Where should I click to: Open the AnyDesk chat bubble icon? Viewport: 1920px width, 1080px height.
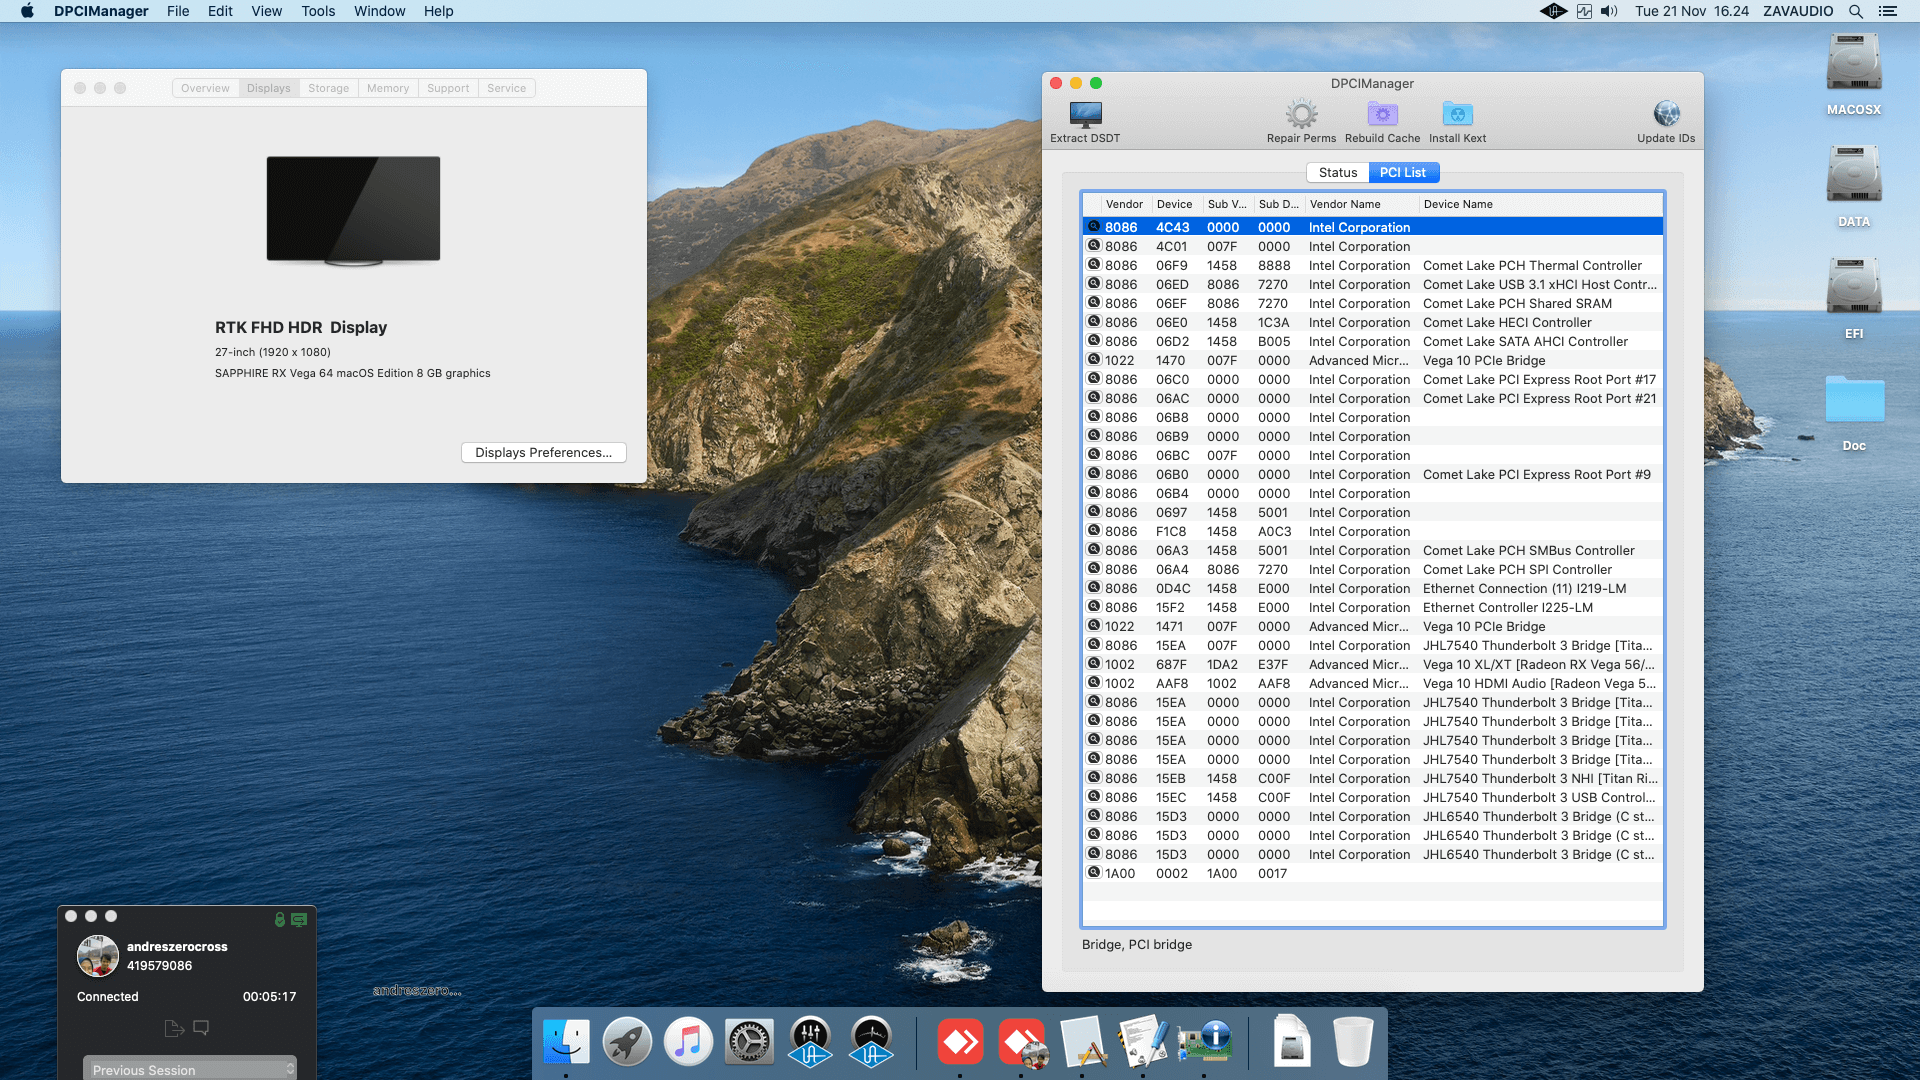[x=201, y=1028]
